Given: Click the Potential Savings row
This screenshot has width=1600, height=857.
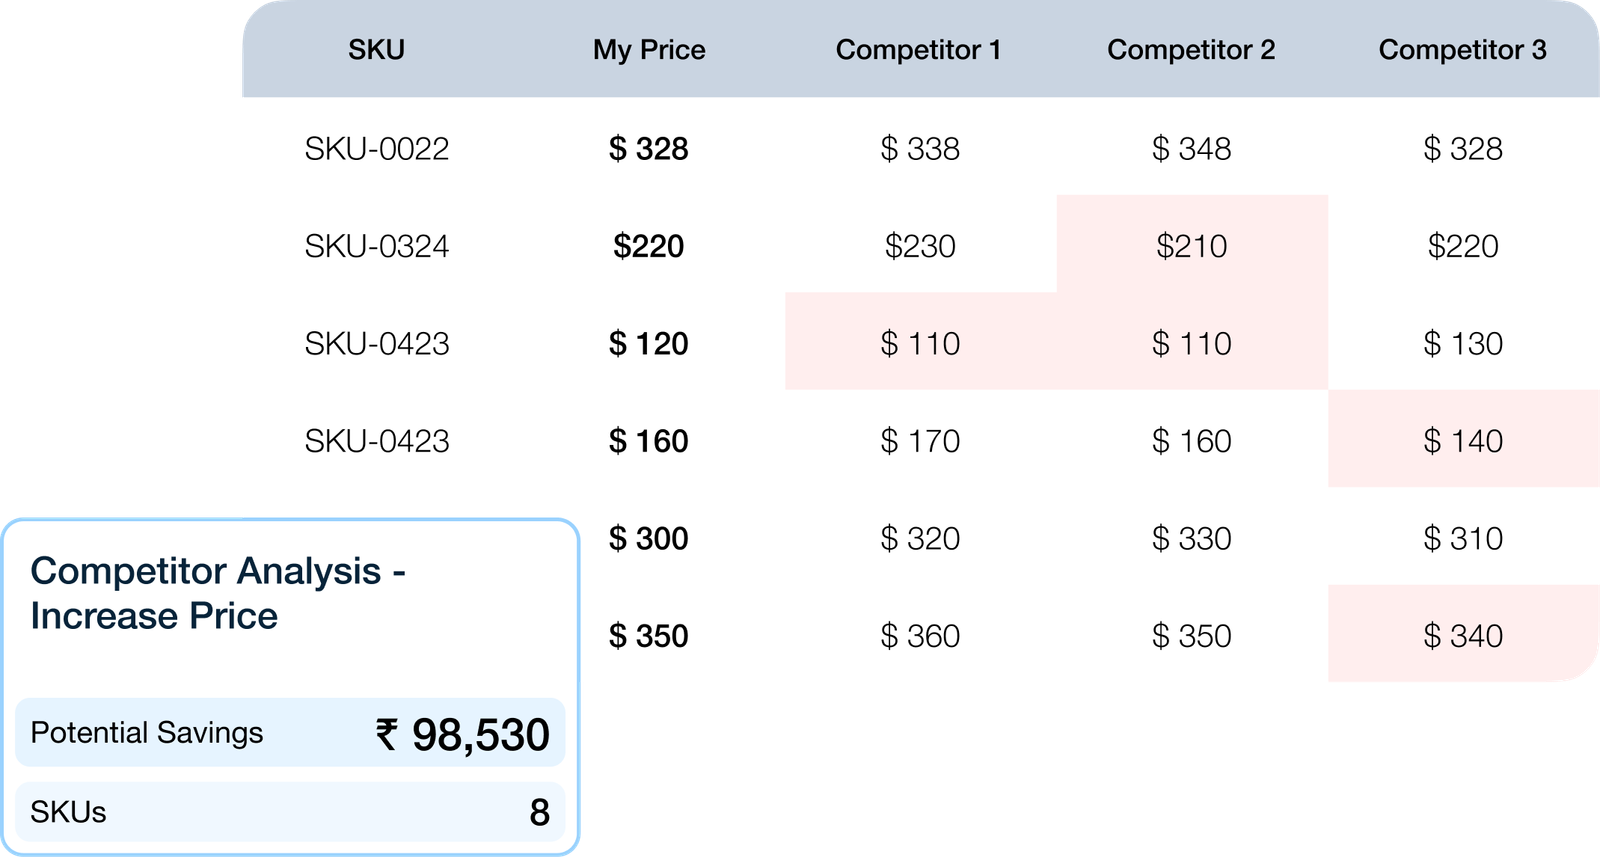Looking at the screenshot, I should tap(290, 733).
